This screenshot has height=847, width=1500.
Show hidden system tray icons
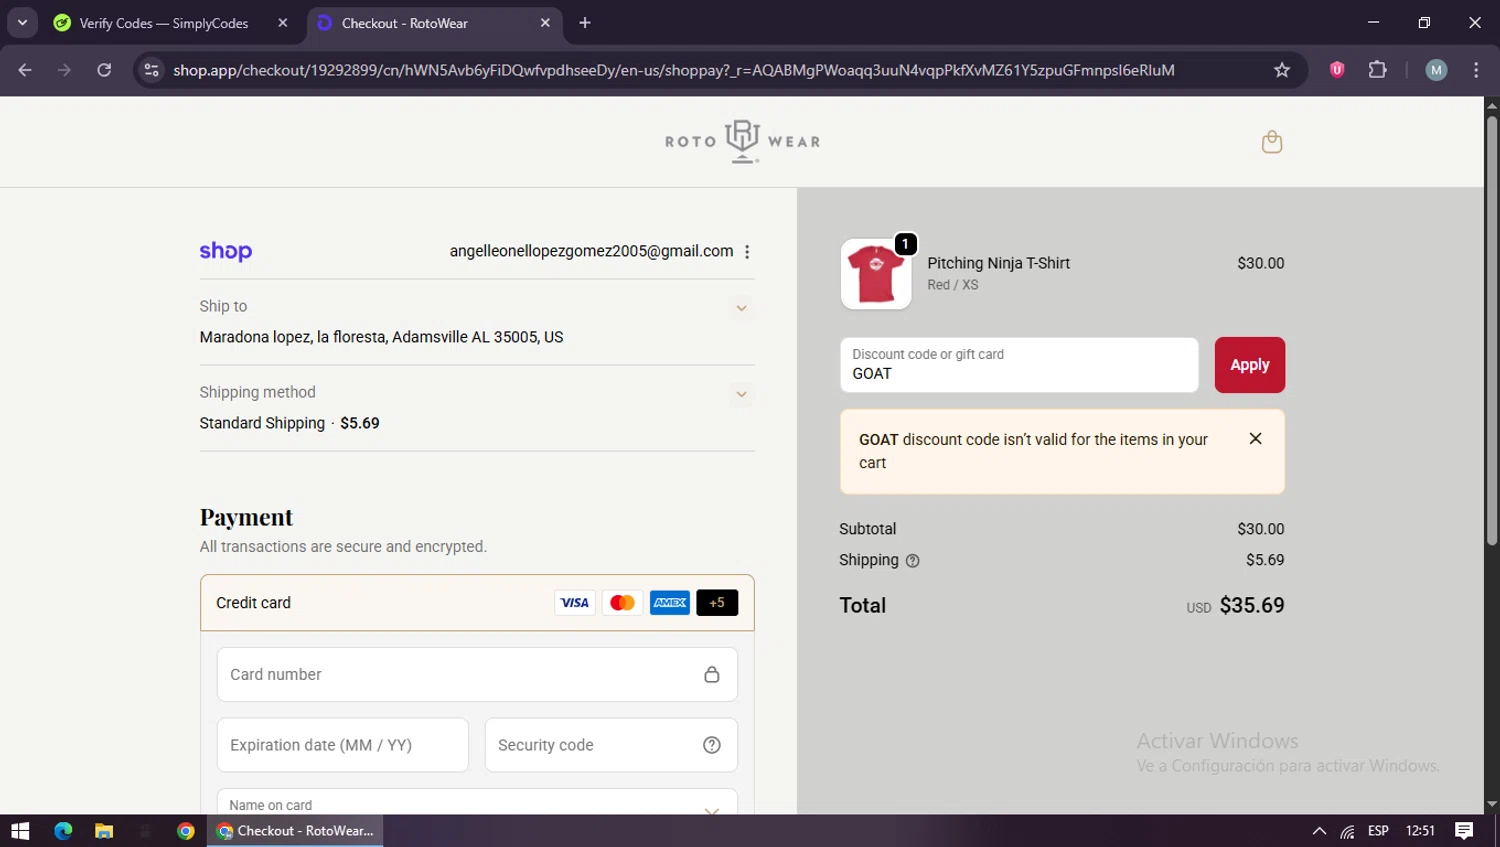1319,831
